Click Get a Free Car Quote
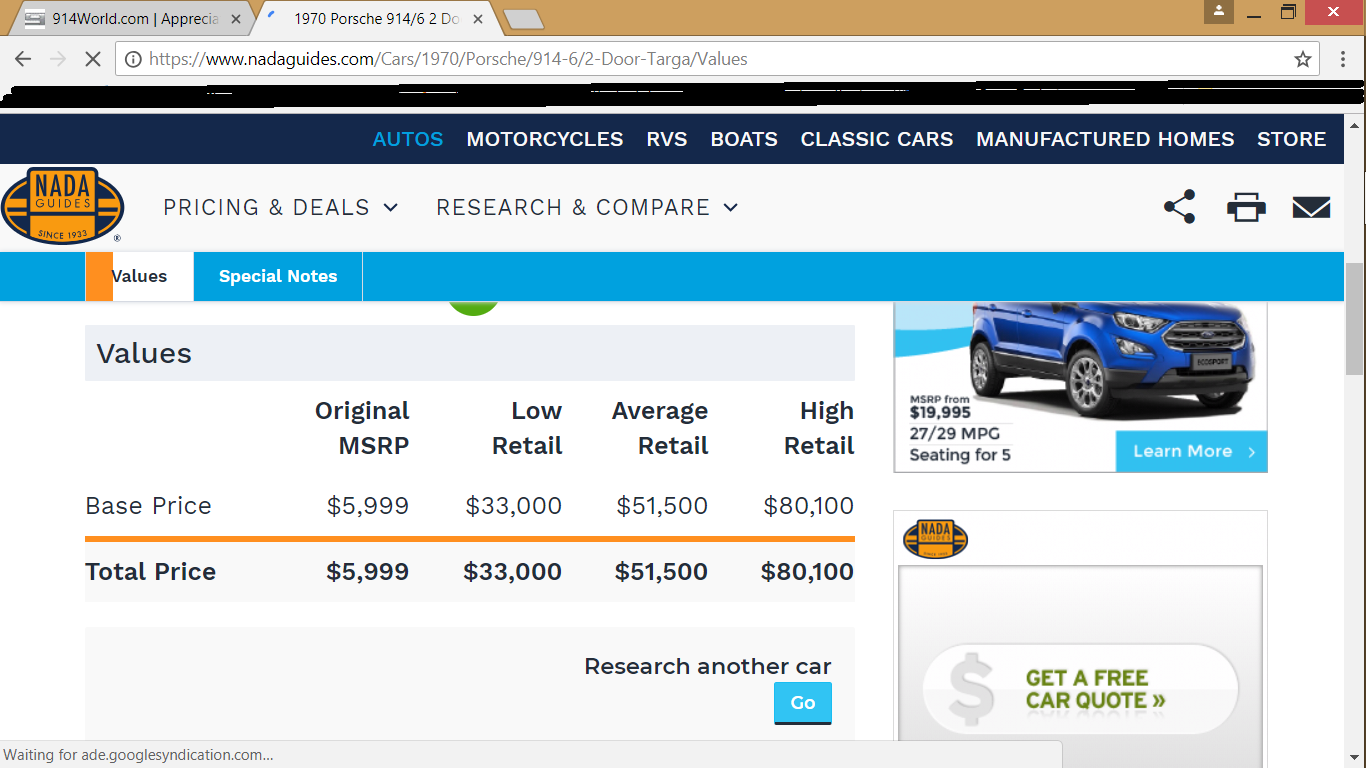 (1080, 689)
